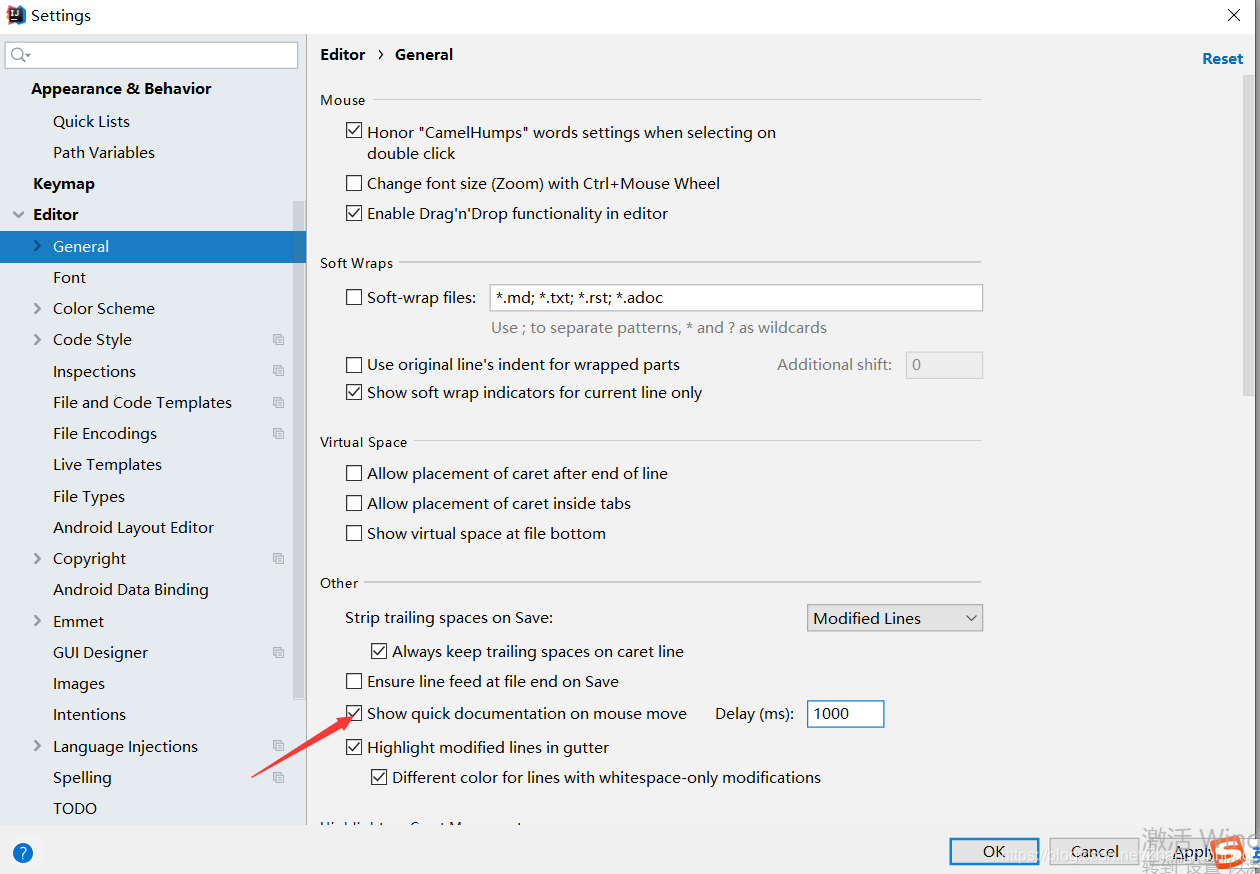Enable Soft-wrap files checkbox
This screenshot has height=874, width=1260.
point(354,297)
